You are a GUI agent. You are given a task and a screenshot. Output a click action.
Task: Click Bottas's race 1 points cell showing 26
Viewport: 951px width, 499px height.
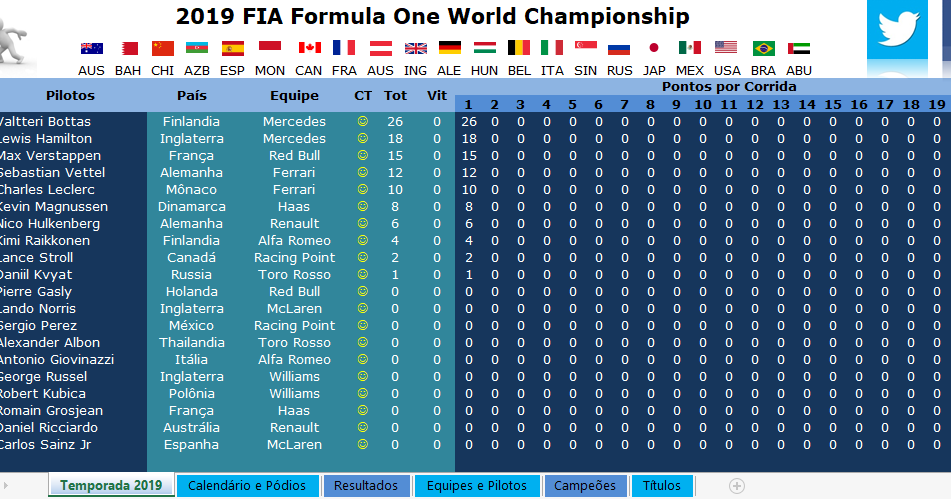point(469,121)
